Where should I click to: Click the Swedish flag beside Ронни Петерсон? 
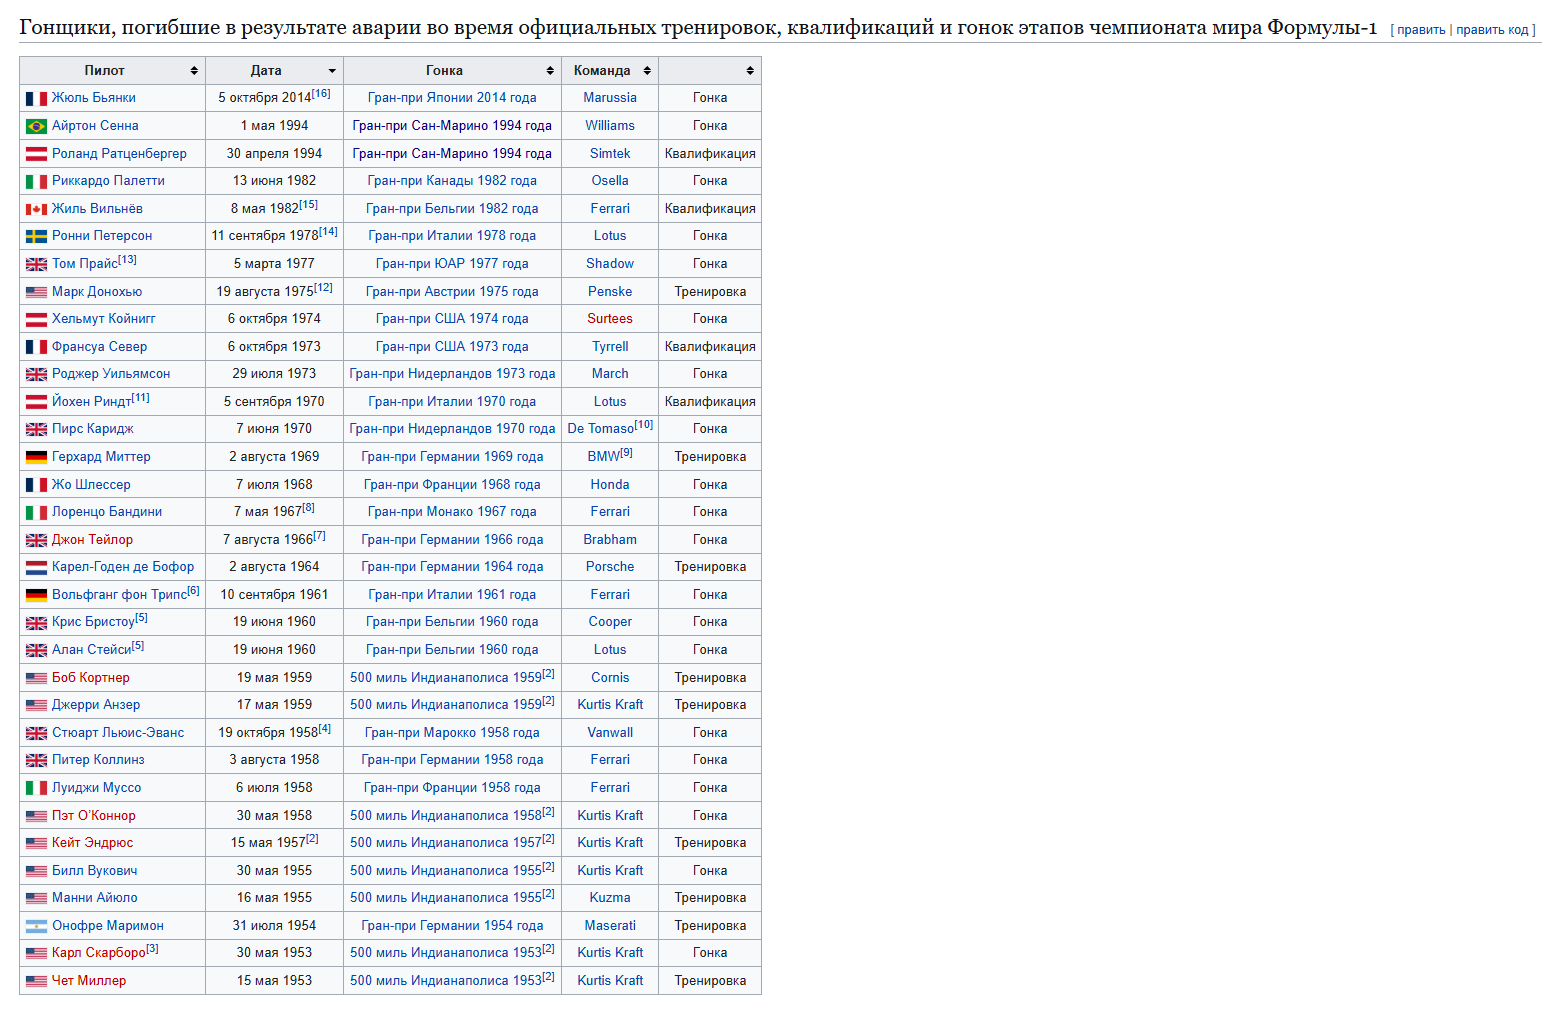[36, 236]
